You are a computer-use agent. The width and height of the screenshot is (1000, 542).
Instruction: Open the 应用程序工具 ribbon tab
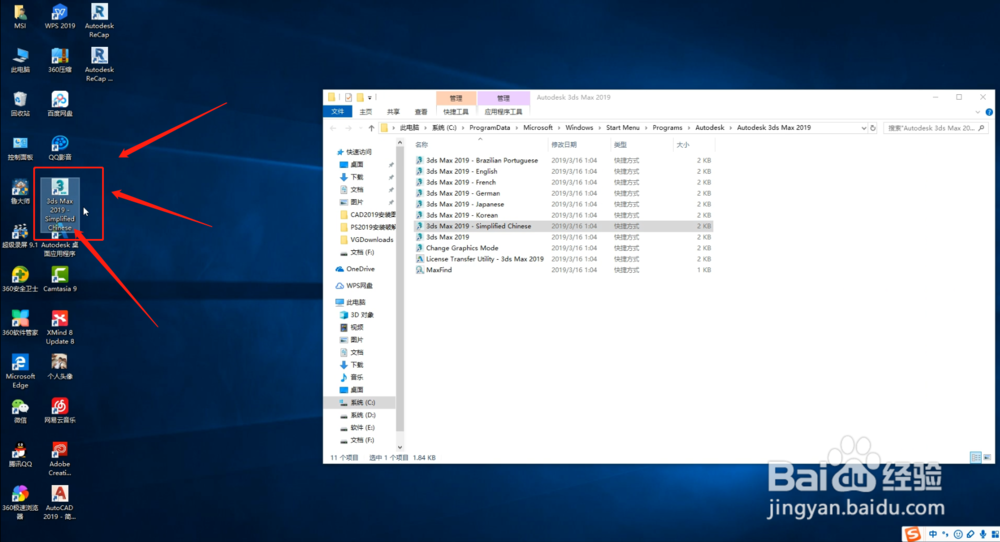tap(503, 112)
